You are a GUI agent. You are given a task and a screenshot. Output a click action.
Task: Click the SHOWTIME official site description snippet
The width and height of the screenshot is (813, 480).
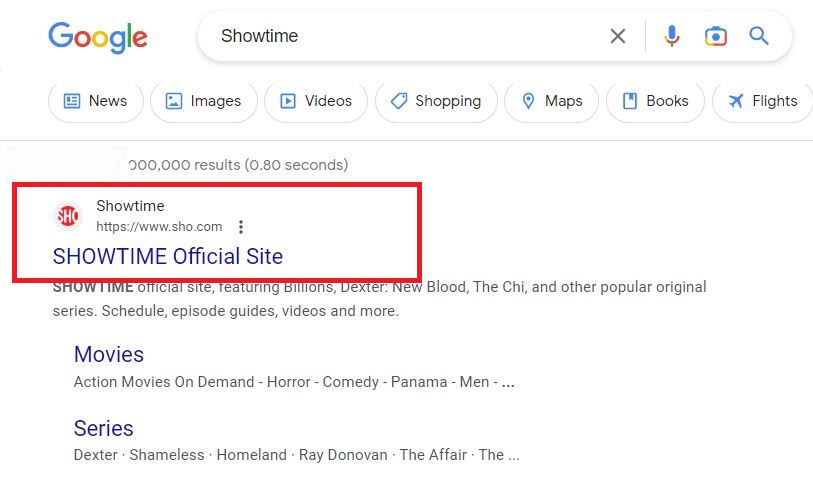tap(380, 299)
